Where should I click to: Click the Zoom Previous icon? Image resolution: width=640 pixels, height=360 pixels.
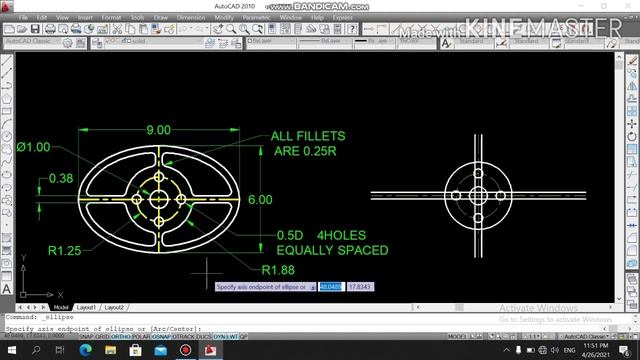[x=257, y=29]
